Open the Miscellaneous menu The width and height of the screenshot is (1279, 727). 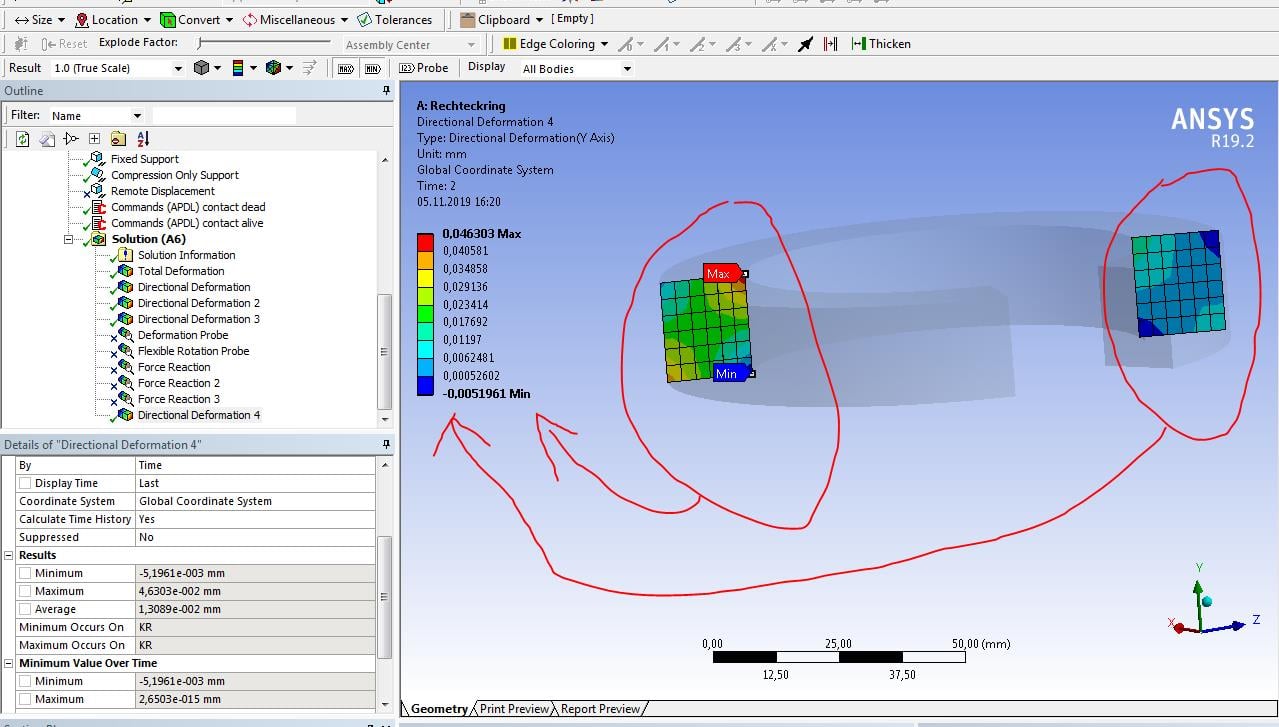tap(296, 19)
